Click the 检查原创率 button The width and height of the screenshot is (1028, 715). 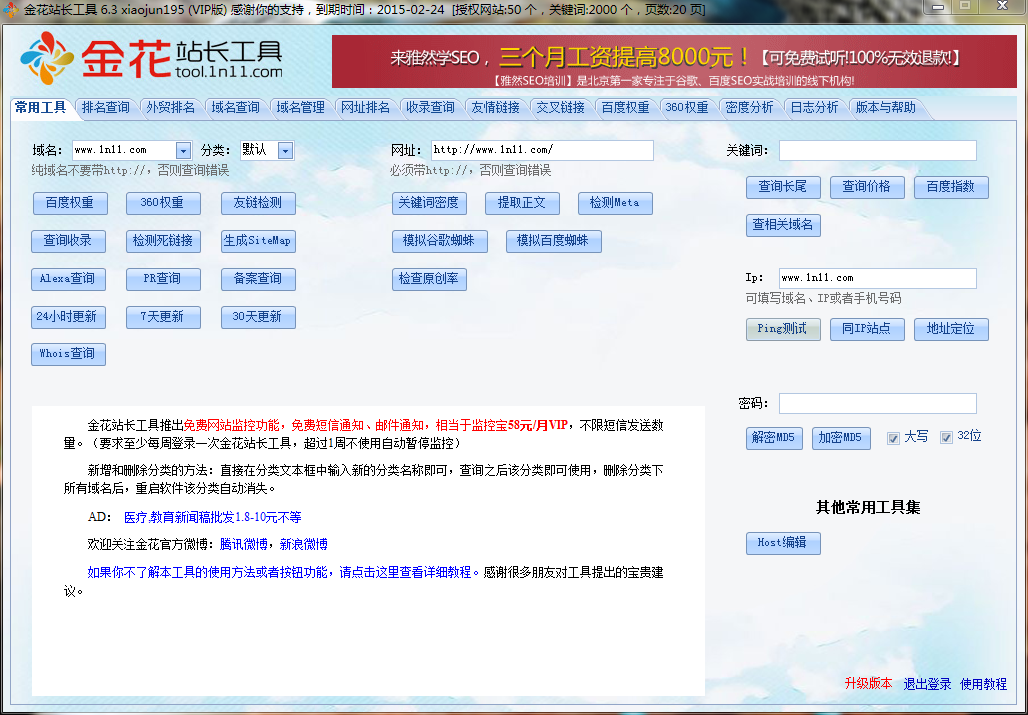click(429, 279)
